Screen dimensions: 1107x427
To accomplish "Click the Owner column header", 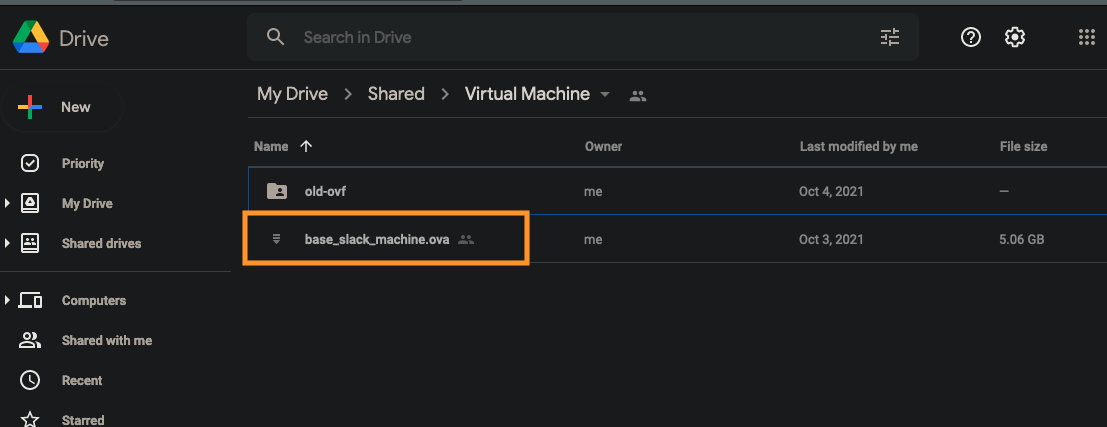I will point(604,146).
